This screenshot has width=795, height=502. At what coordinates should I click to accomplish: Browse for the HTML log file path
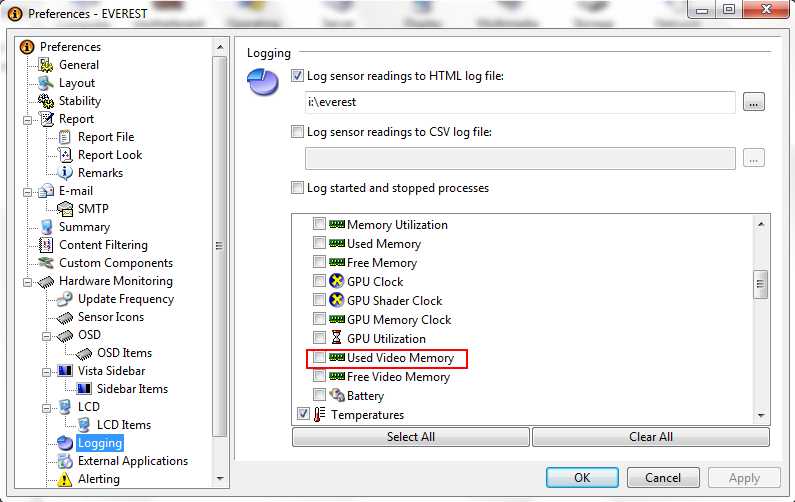(754, 102)
